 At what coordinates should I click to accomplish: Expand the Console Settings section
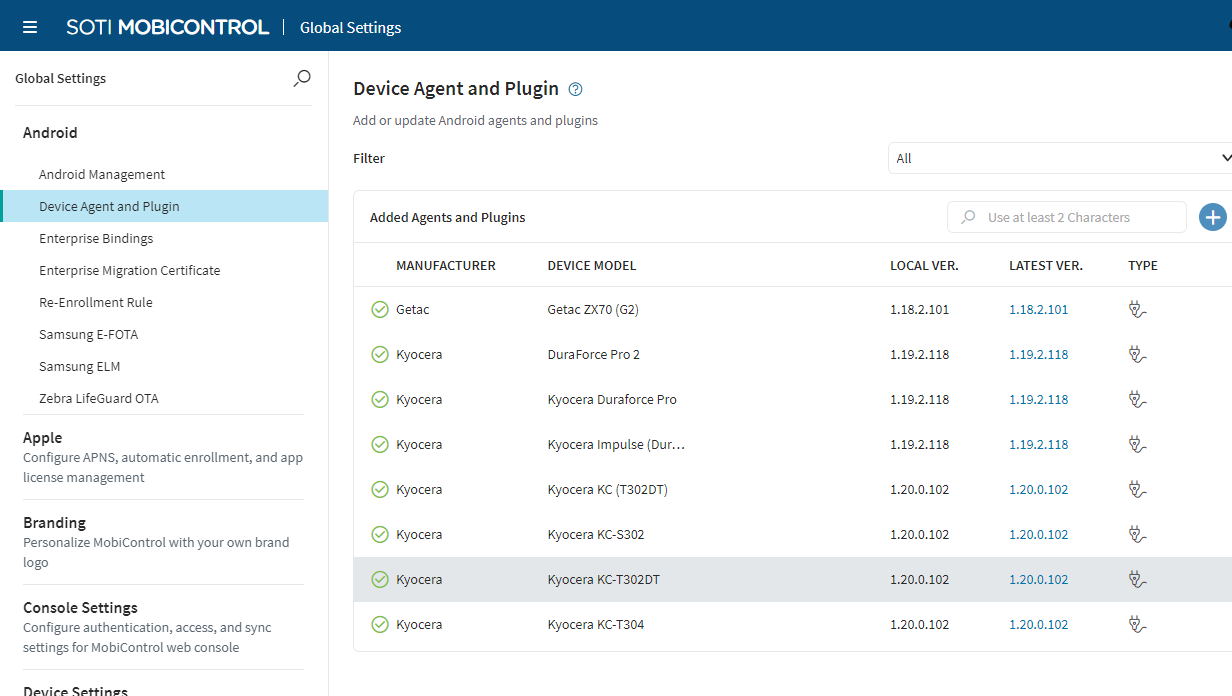click(x=80, y=608)
